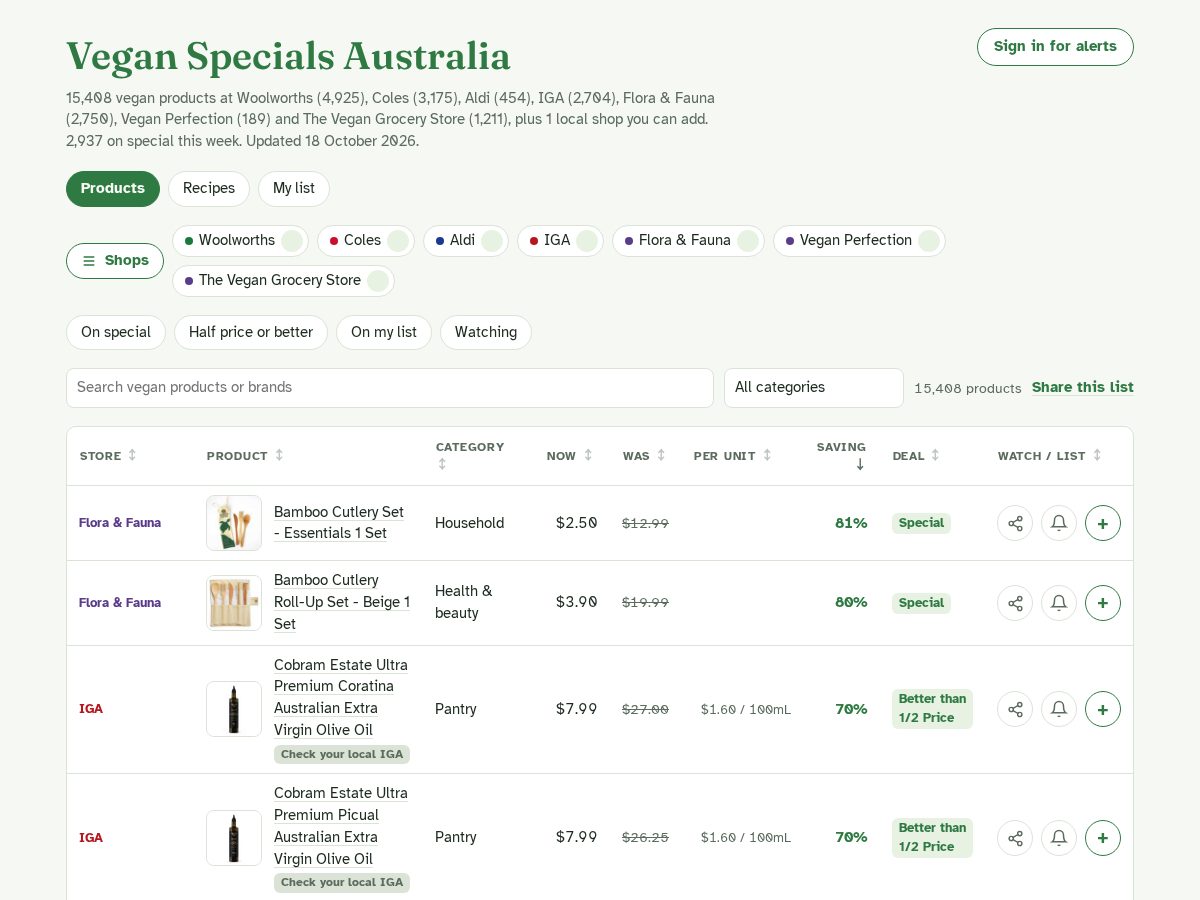Share the Cobram Estate Picual olive oil
1200x900 pixels.
click(1015, 838)
